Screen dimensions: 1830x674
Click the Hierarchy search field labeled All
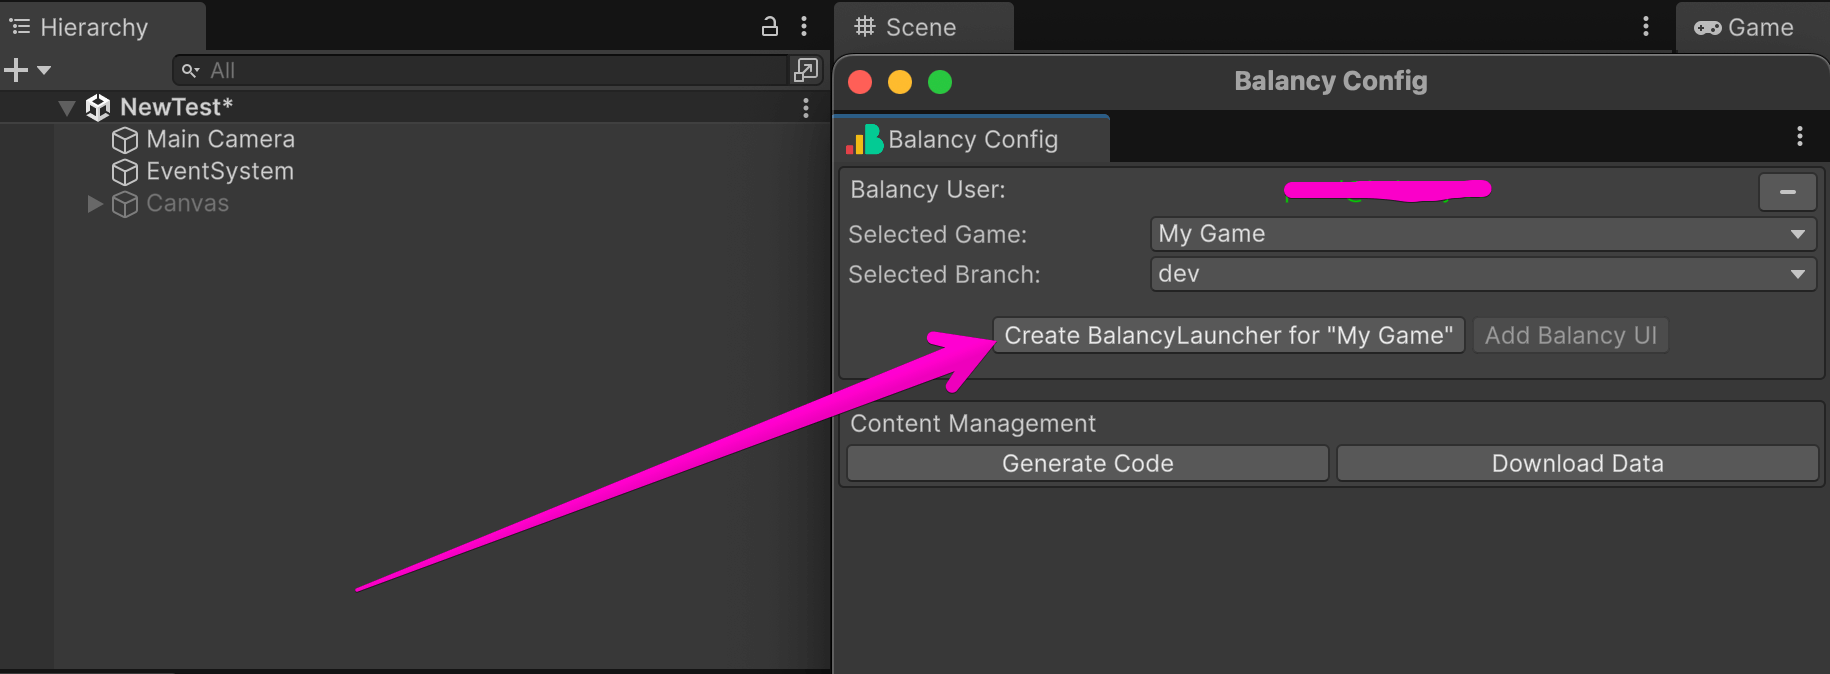[480, 70]
